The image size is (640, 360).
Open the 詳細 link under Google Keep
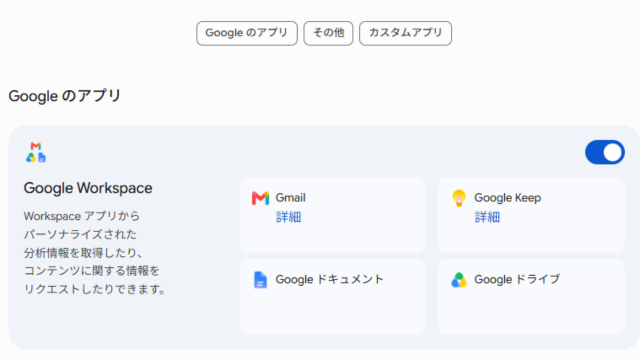(x=487, y=217)
